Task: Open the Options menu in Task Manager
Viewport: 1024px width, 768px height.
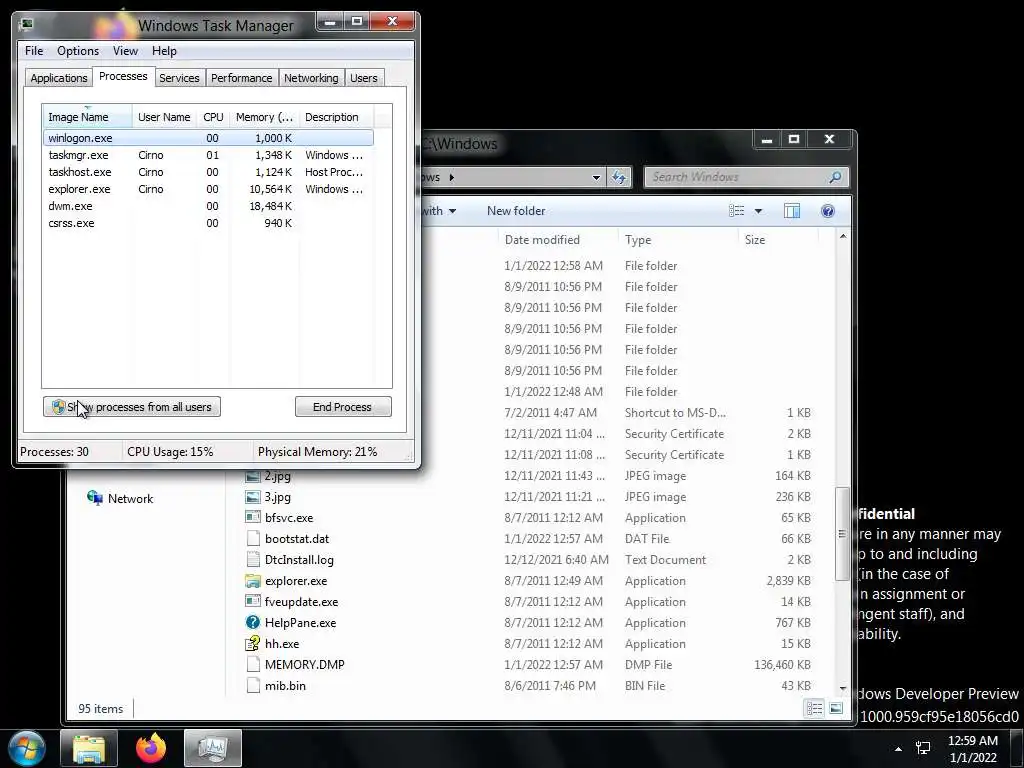Action: (78, 51)
